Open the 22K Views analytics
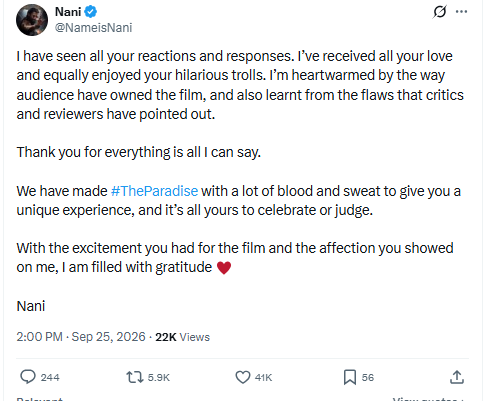This screenshot has height=401, width=488. pyautogui.click(x=182, y=337)
